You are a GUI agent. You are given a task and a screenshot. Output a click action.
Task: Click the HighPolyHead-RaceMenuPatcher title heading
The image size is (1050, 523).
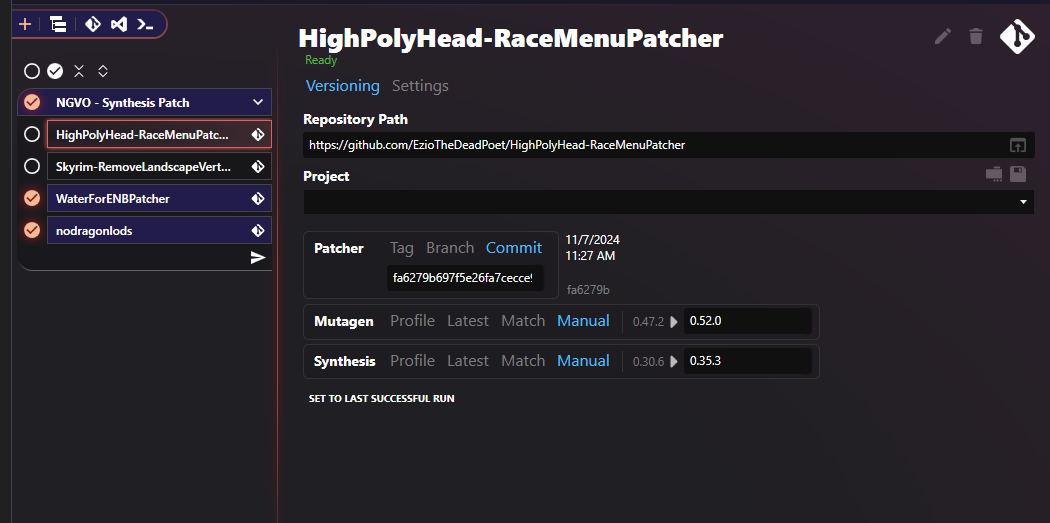pyautogui.click(x=511, y=38)
